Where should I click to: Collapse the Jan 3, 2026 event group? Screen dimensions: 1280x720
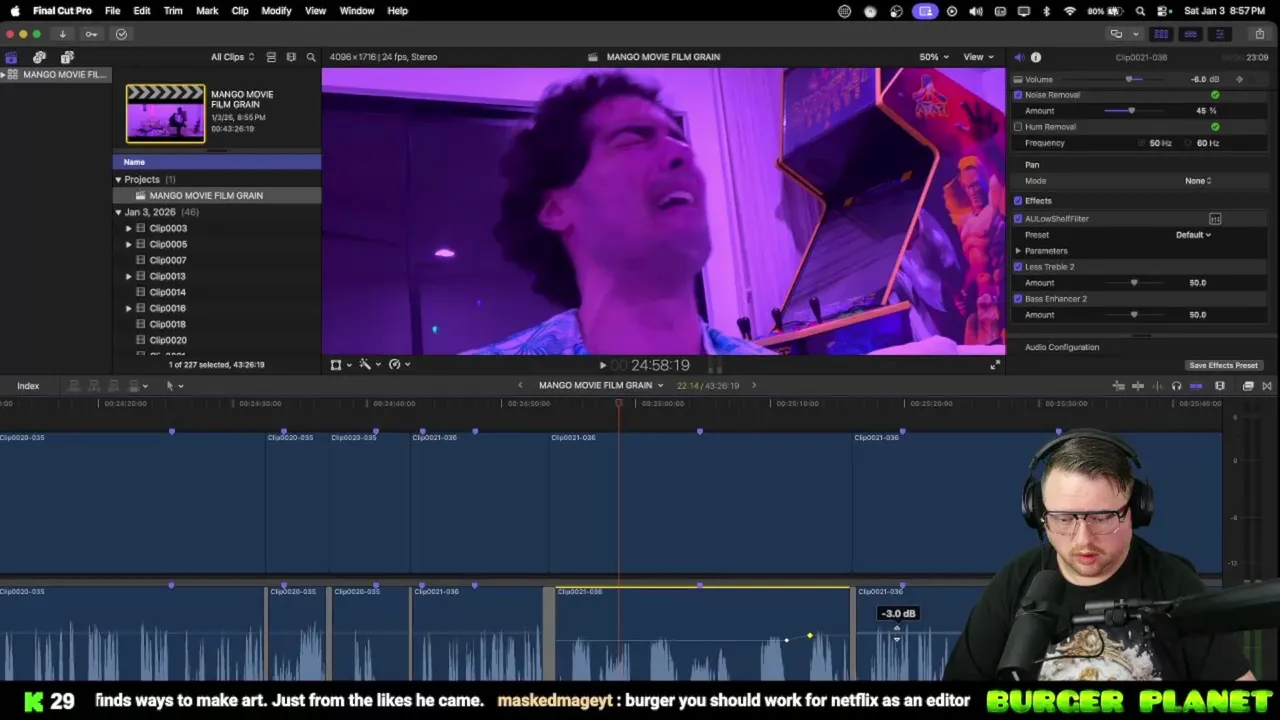(x=118, y=212)
